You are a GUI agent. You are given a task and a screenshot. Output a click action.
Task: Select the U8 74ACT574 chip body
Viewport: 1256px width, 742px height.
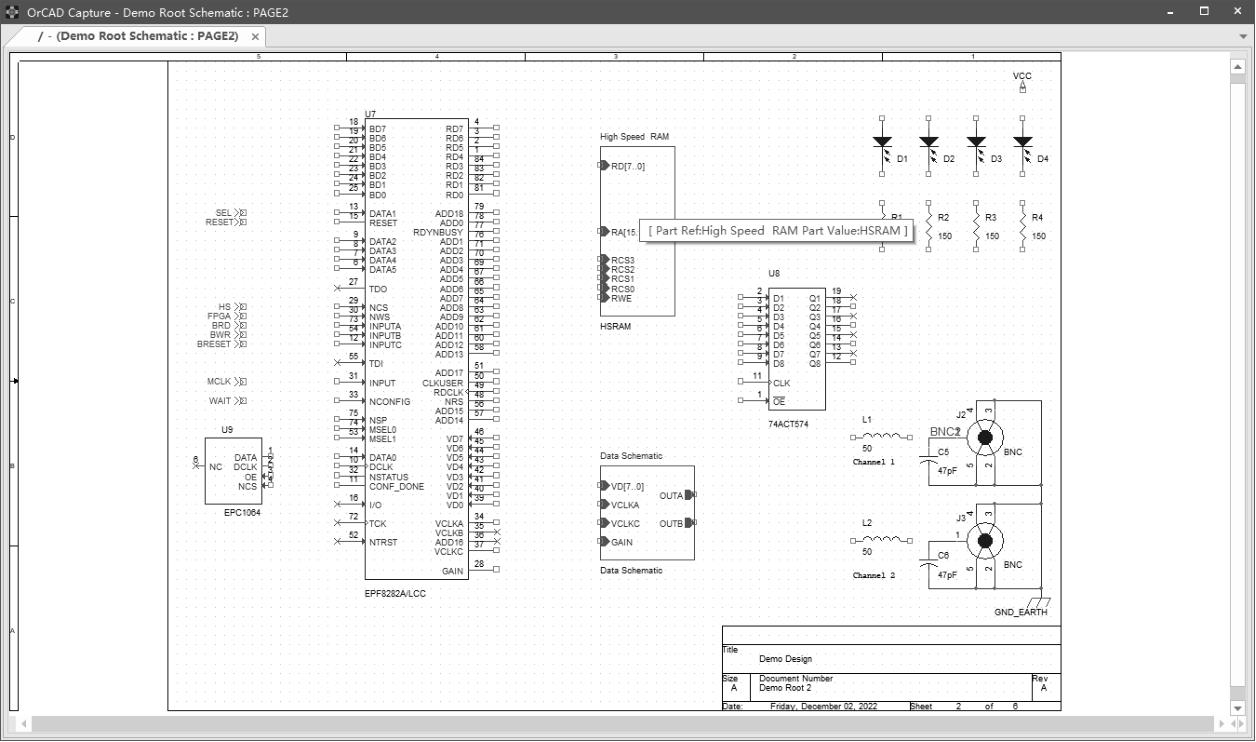point(797,349)
